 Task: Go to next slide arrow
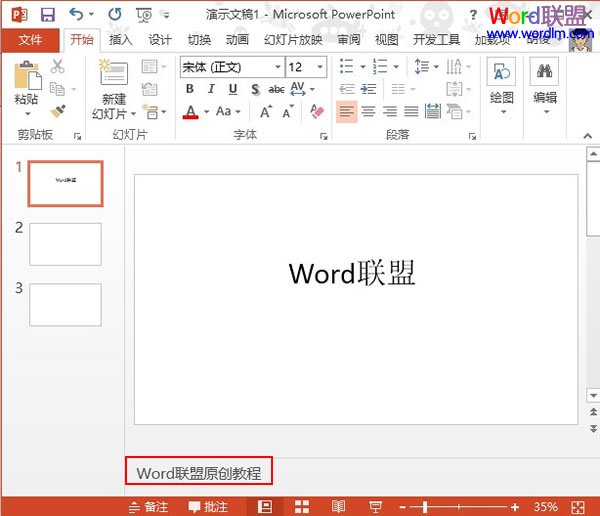click(x=593, y=428)
